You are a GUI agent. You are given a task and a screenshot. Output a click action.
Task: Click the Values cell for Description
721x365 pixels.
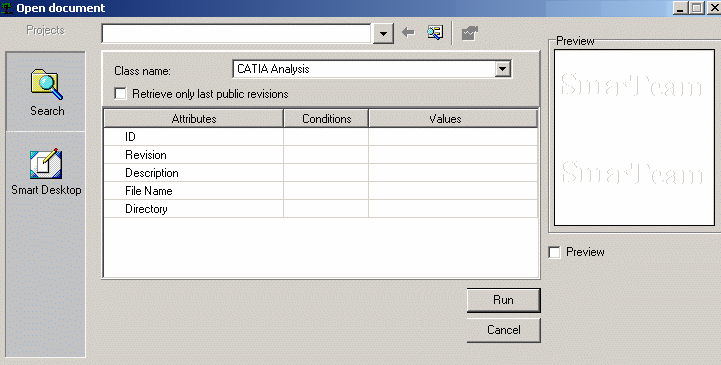tap(453, 172)
